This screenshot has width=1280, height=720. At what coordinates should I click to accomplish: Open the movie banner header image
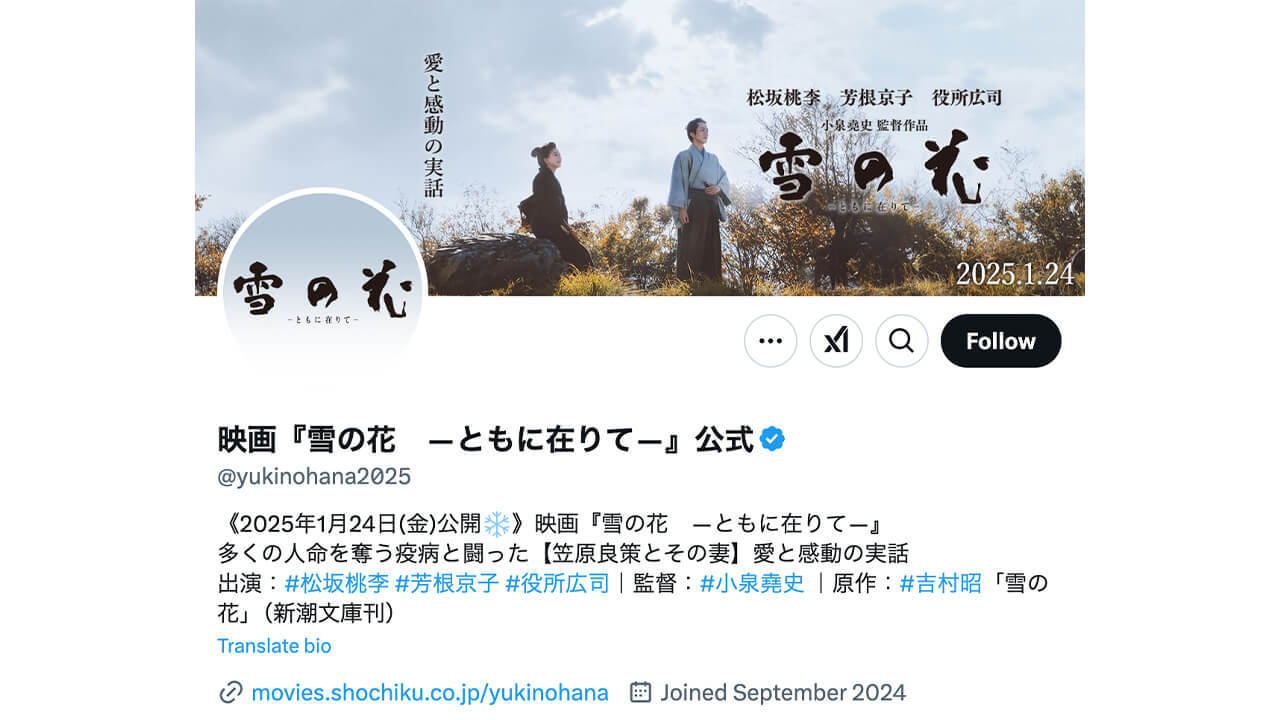click(x=640, y=148)
